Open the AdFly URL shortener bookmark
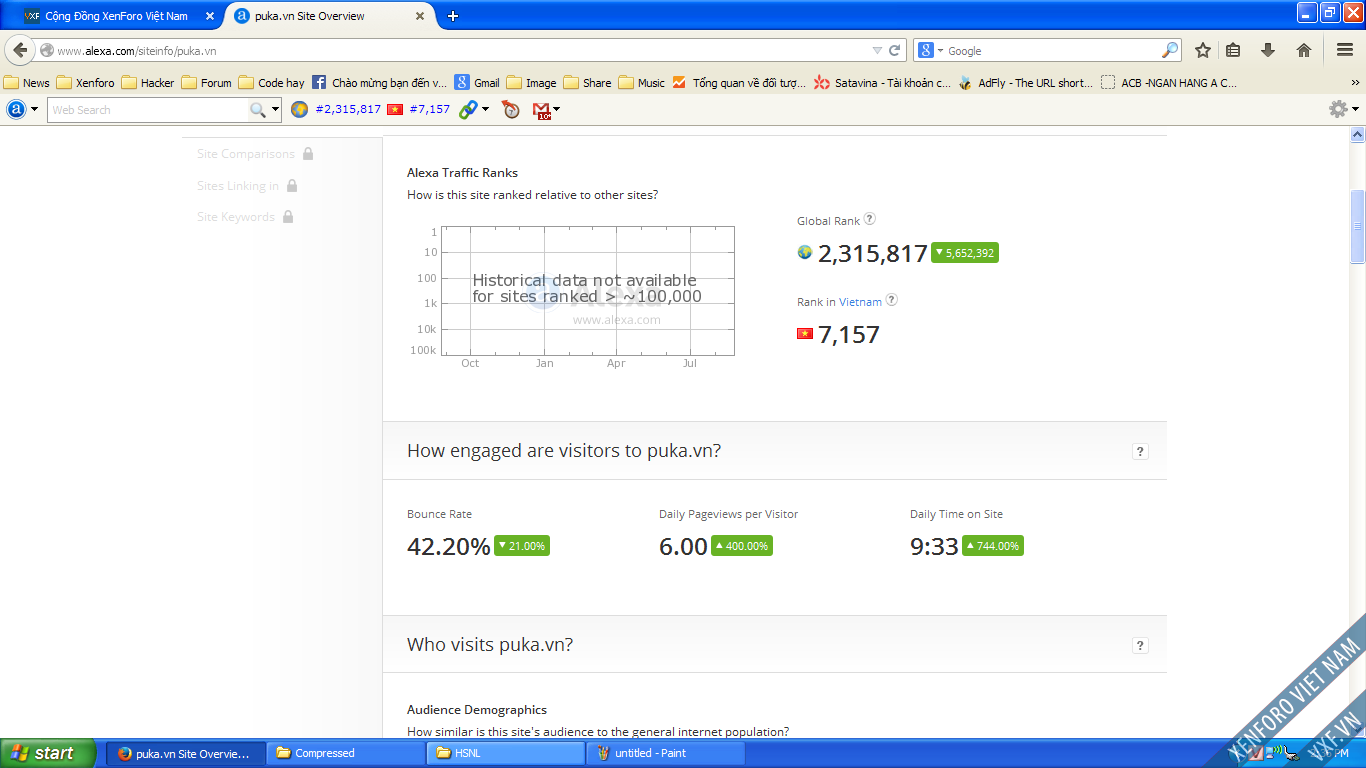This screenshot has width=1366, height=768. (x=1025, y=83)
